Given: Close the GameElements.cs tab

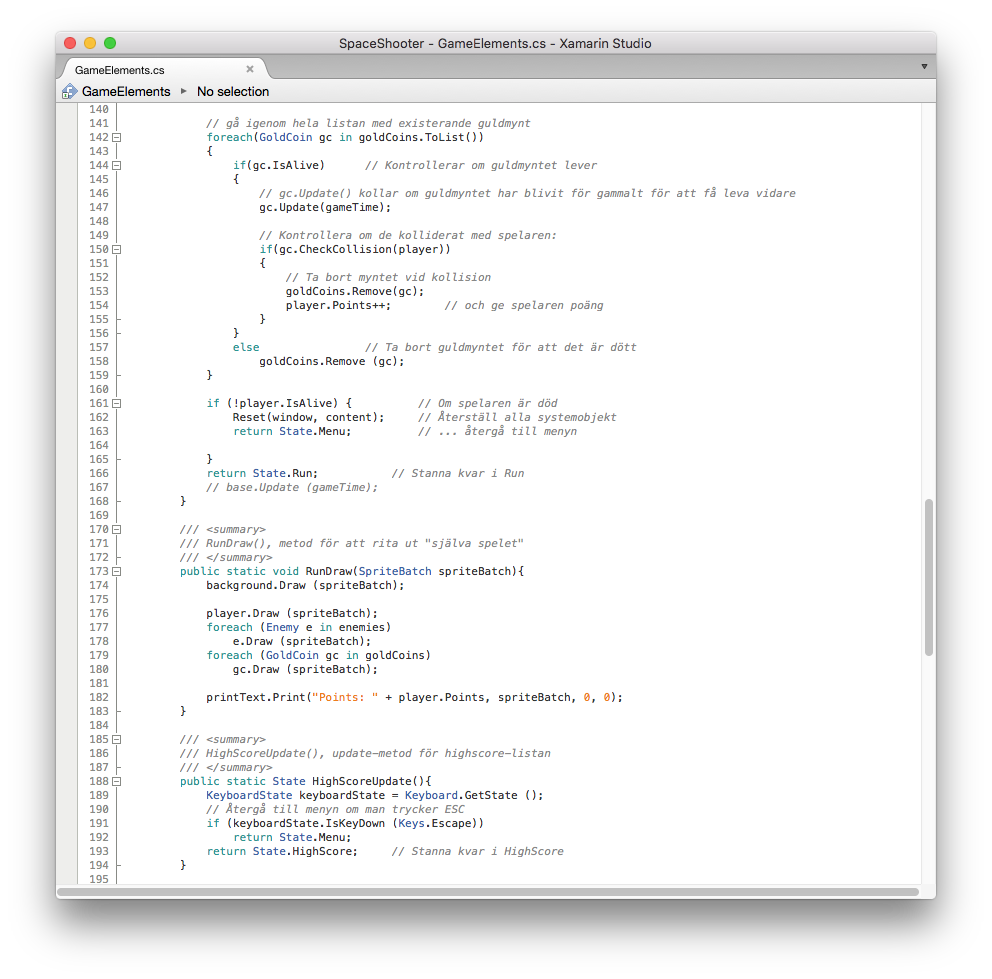Looking at the screenshot, I should (250, 69).
